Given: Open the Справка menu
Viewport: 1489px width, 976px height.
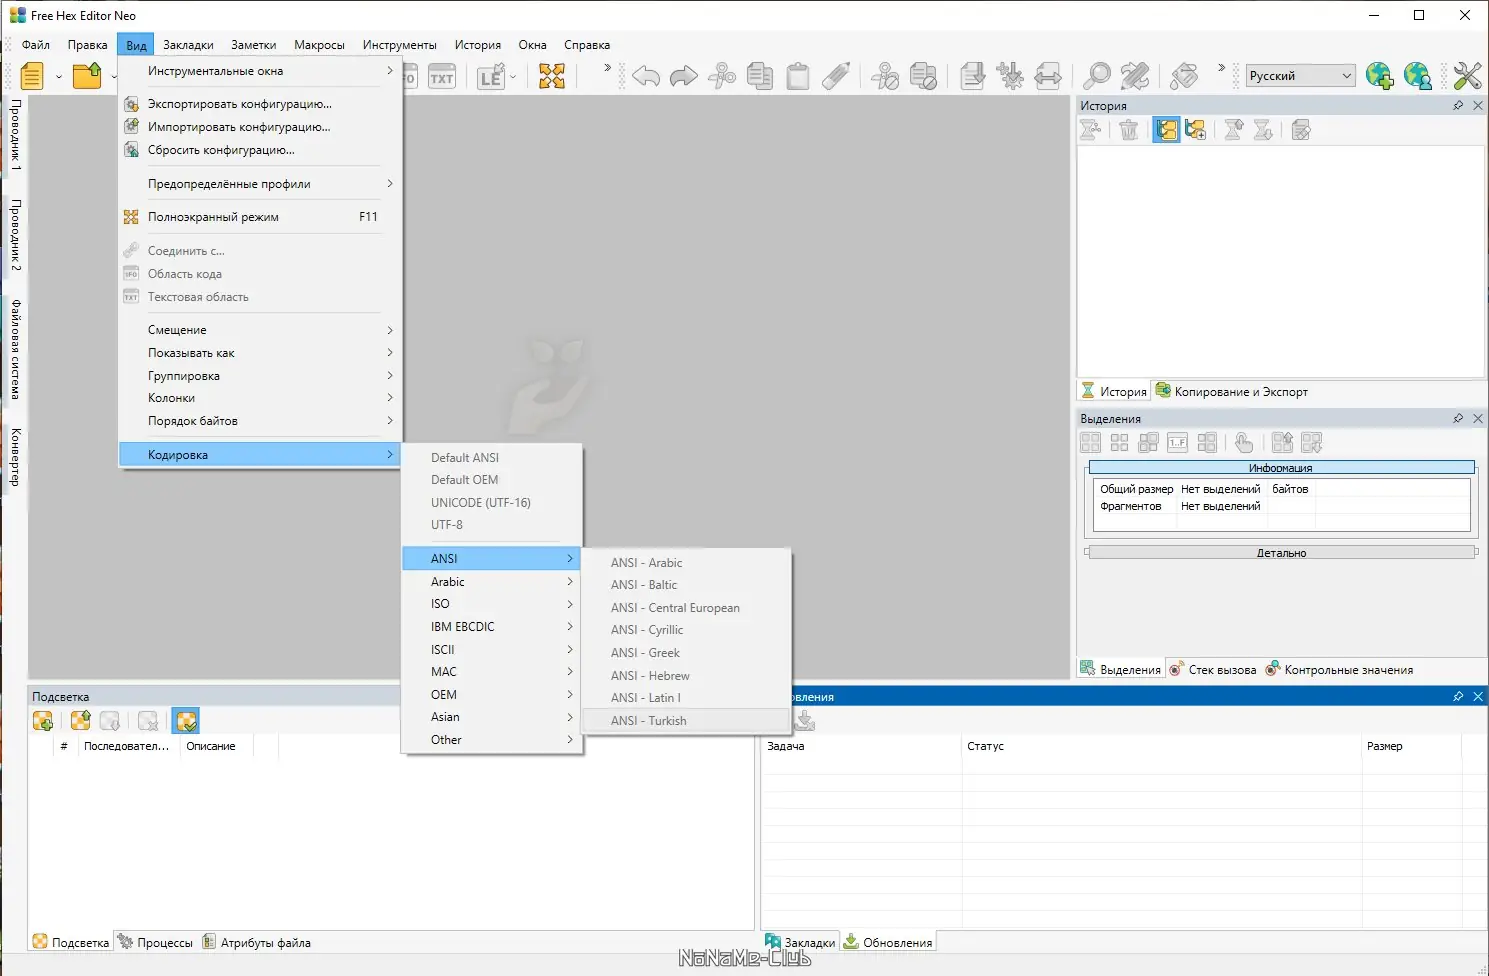Looking at the screenshot, I should coord(587,45).
